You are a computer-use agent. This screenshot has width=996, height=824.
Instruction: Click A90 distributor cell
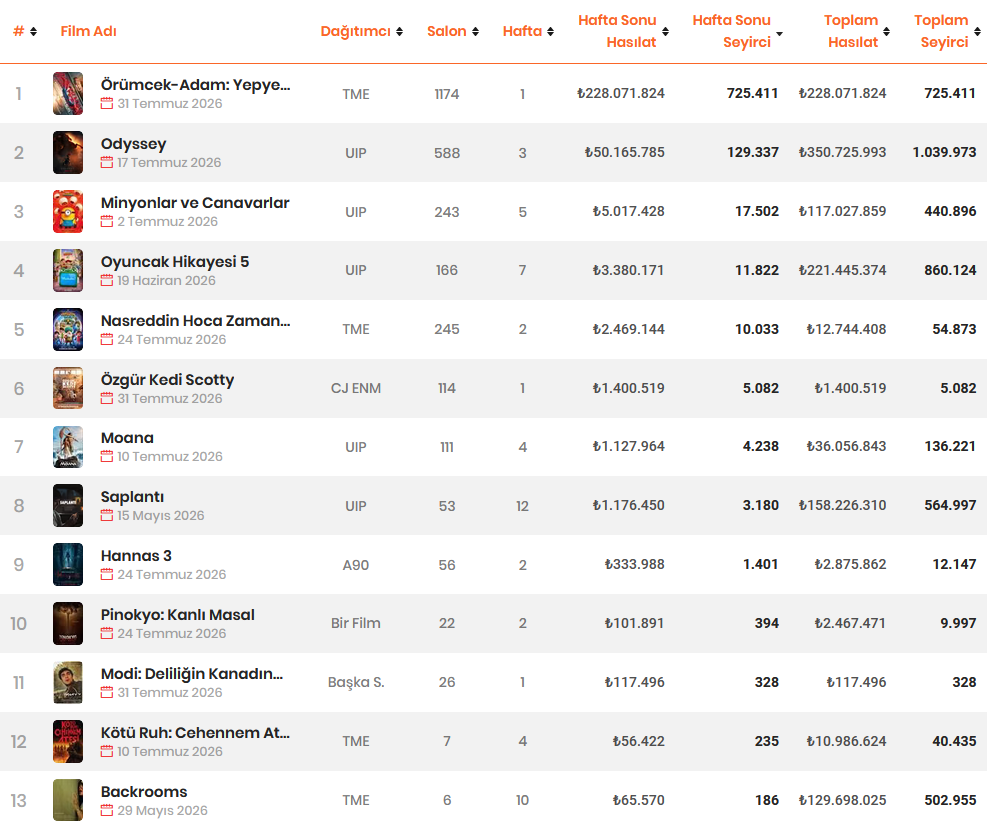356,565
